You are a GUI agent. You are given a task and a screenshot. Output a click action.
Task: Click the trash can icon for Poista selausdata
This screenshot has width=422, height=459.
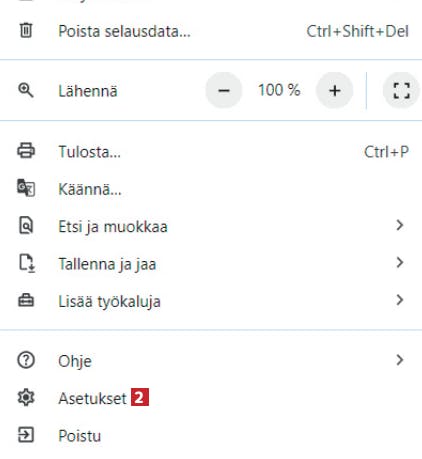tap(26, 30)
